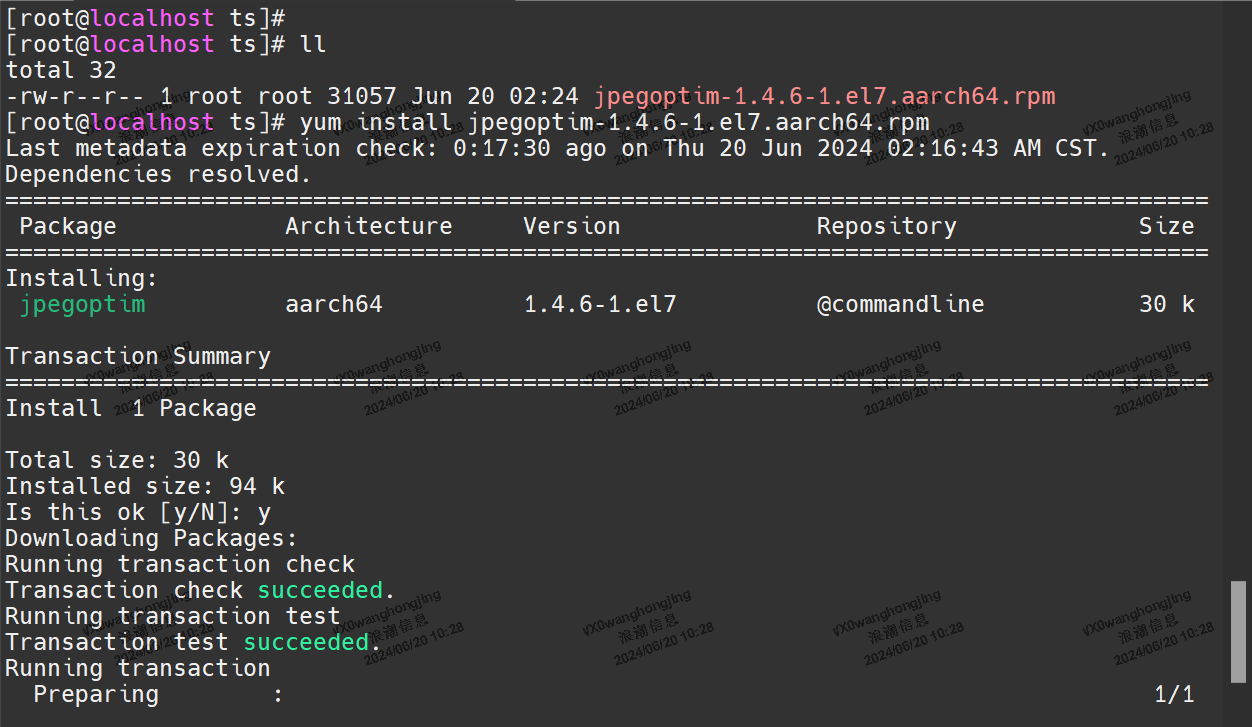Click the 'Dependencies resolved.' line

click(159, 175)
